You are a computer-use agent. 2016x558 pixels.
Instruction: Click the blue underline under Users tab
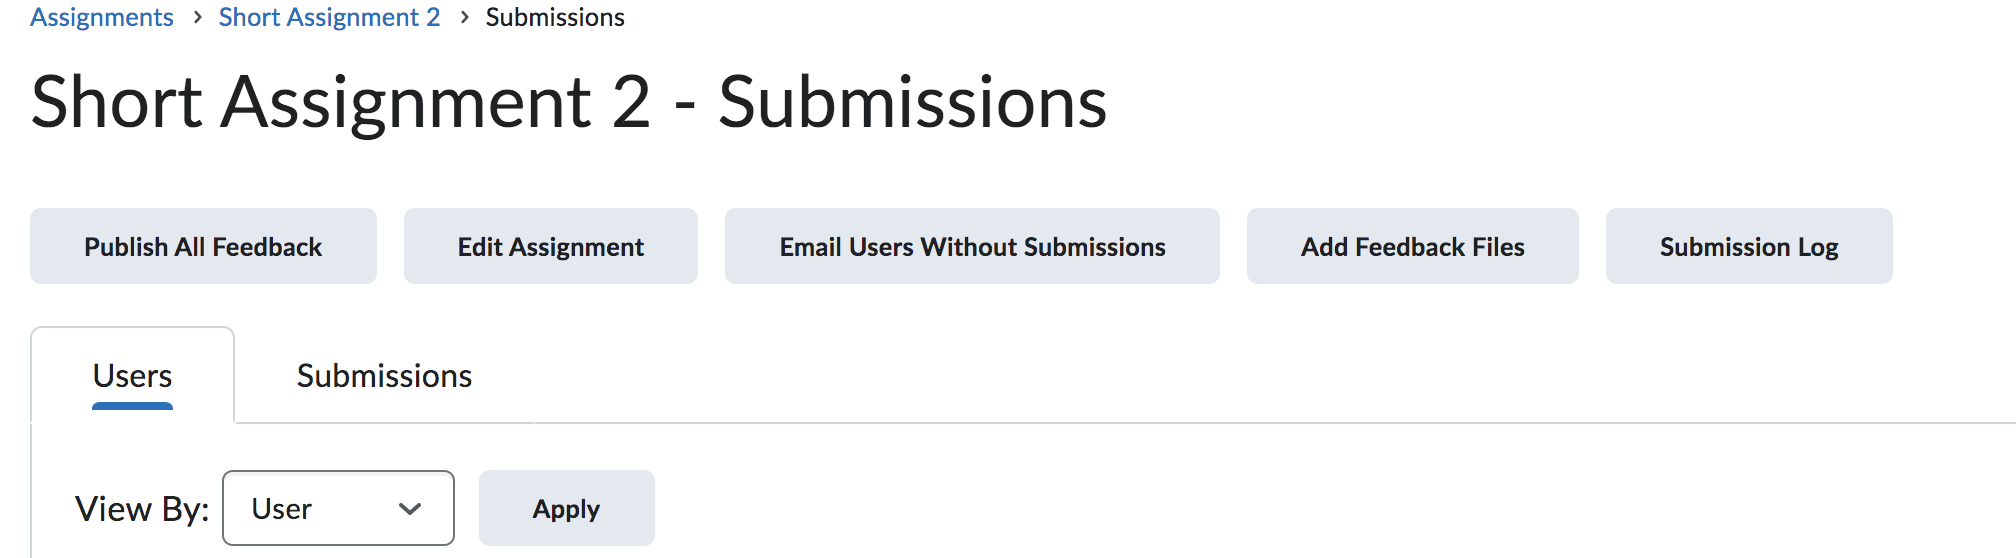click(x=132, y=406)
